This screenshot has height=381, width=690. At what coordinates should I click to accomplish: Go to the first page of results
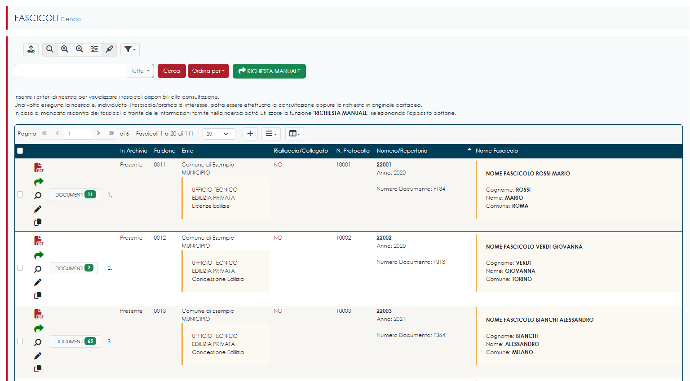[44, 133]
